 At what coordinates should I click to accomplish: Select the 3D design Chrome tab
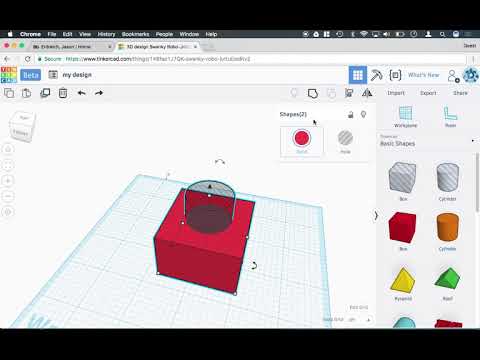coord(158,47)
